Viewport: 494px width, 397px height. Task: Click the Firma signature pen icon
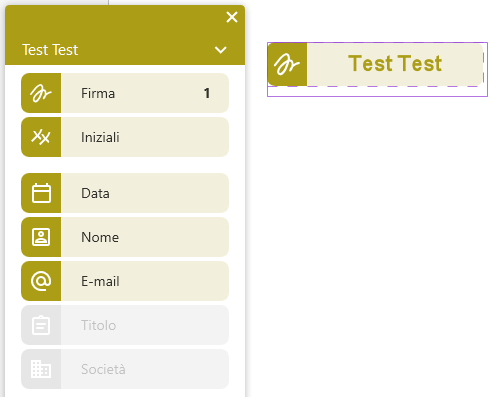tap(41, 93)
